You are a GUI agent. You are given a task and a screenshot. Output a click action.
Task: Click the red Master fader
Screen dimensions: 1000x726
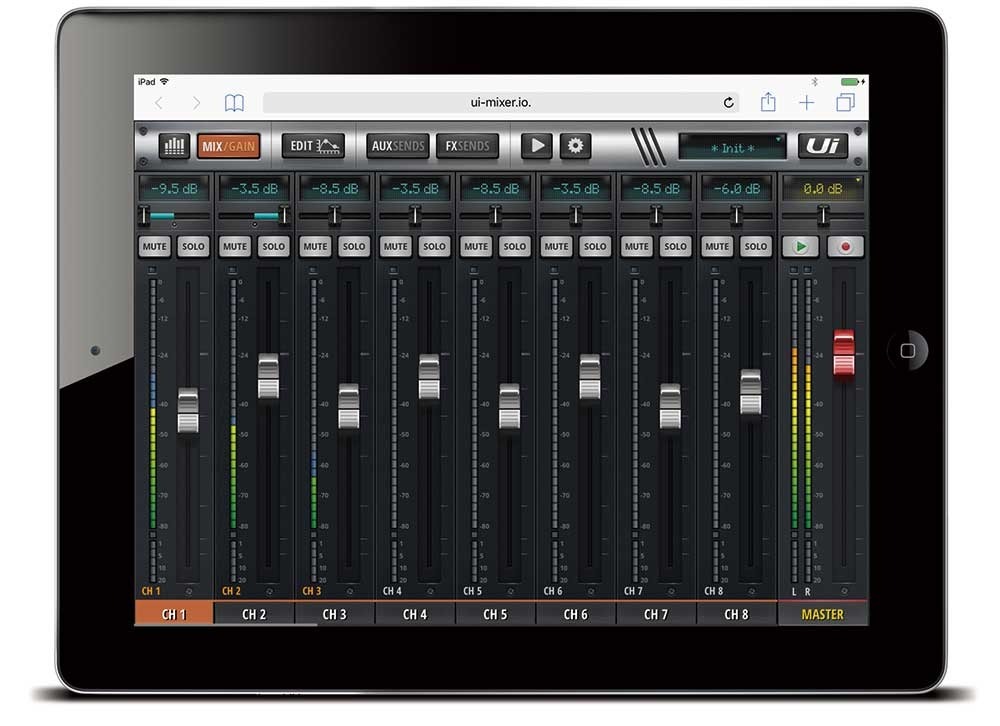843,355
